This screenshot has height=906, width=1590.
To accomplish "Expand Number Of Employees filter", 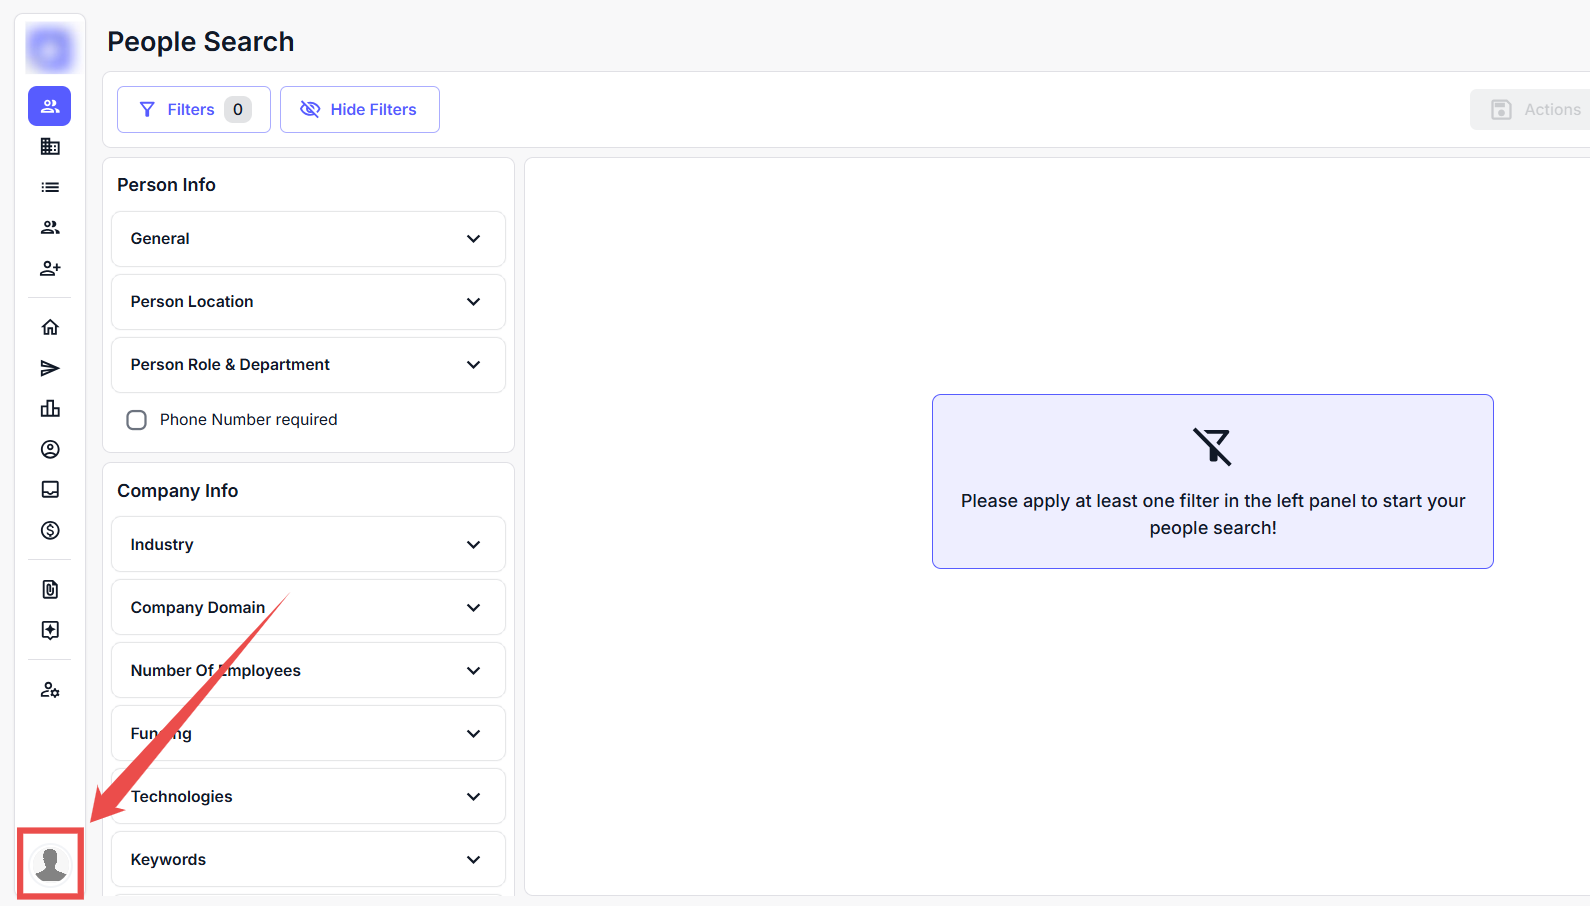I will [308, 671].
